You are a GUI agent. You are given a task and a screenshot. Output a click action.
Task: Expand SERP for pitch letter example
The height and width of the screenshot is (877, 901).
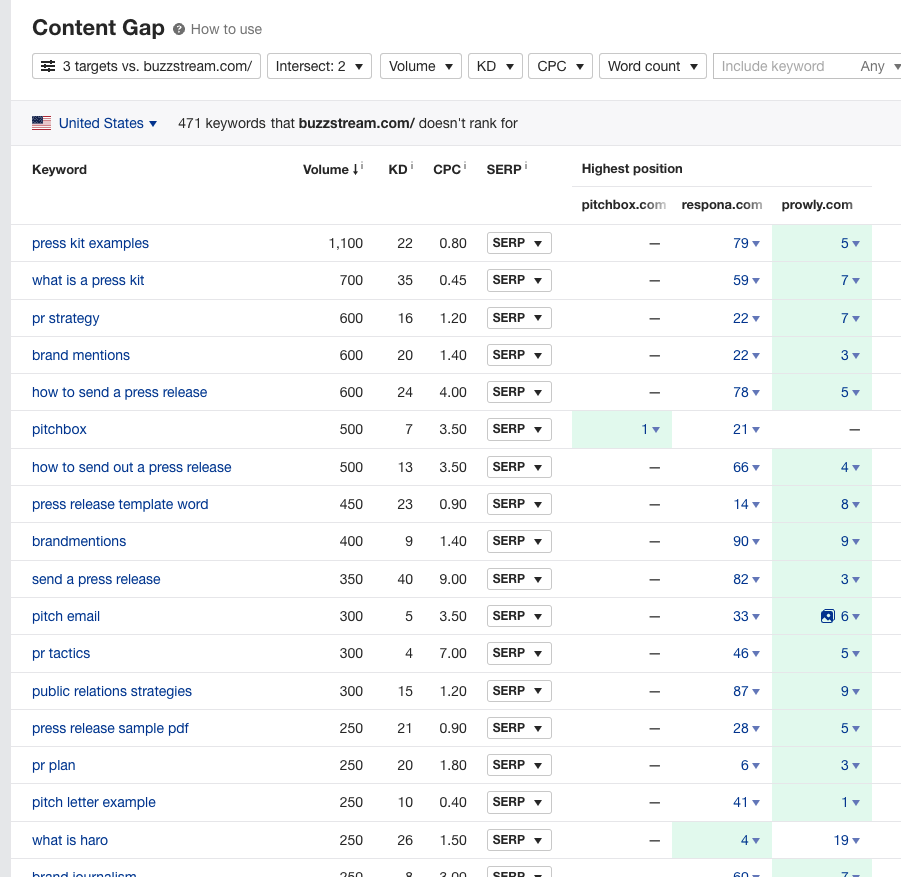[x=519, y=802]
